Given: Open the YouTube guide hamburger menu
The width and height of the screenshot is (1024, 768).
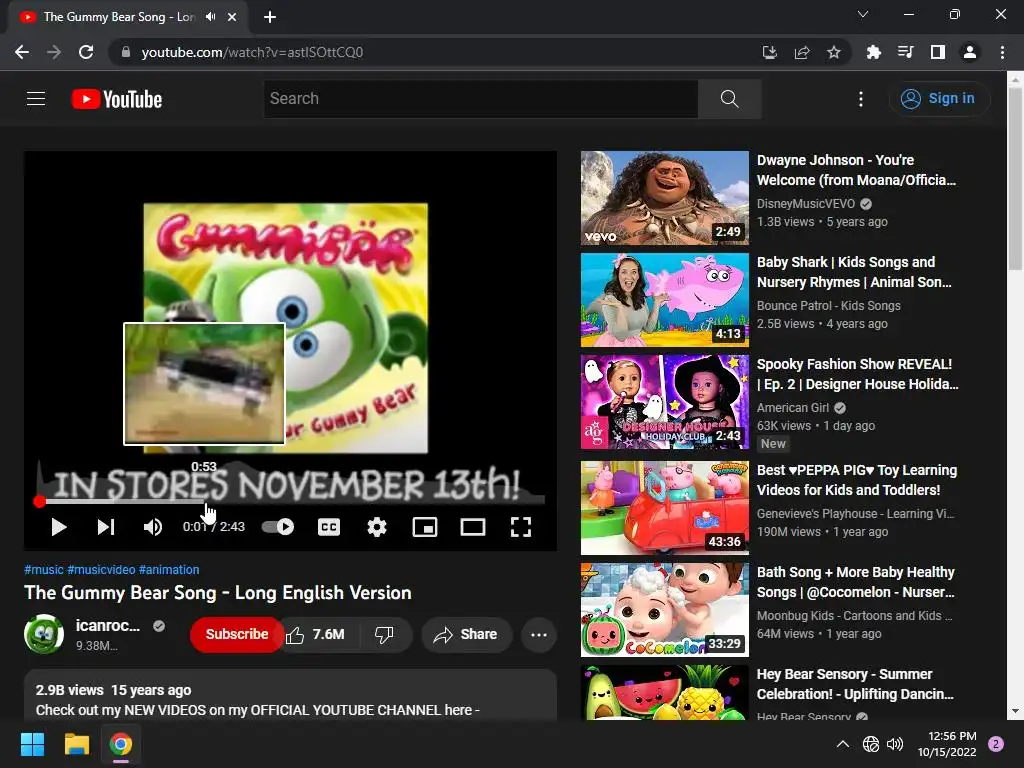Looking at the screenshot, I should (36, 99).
